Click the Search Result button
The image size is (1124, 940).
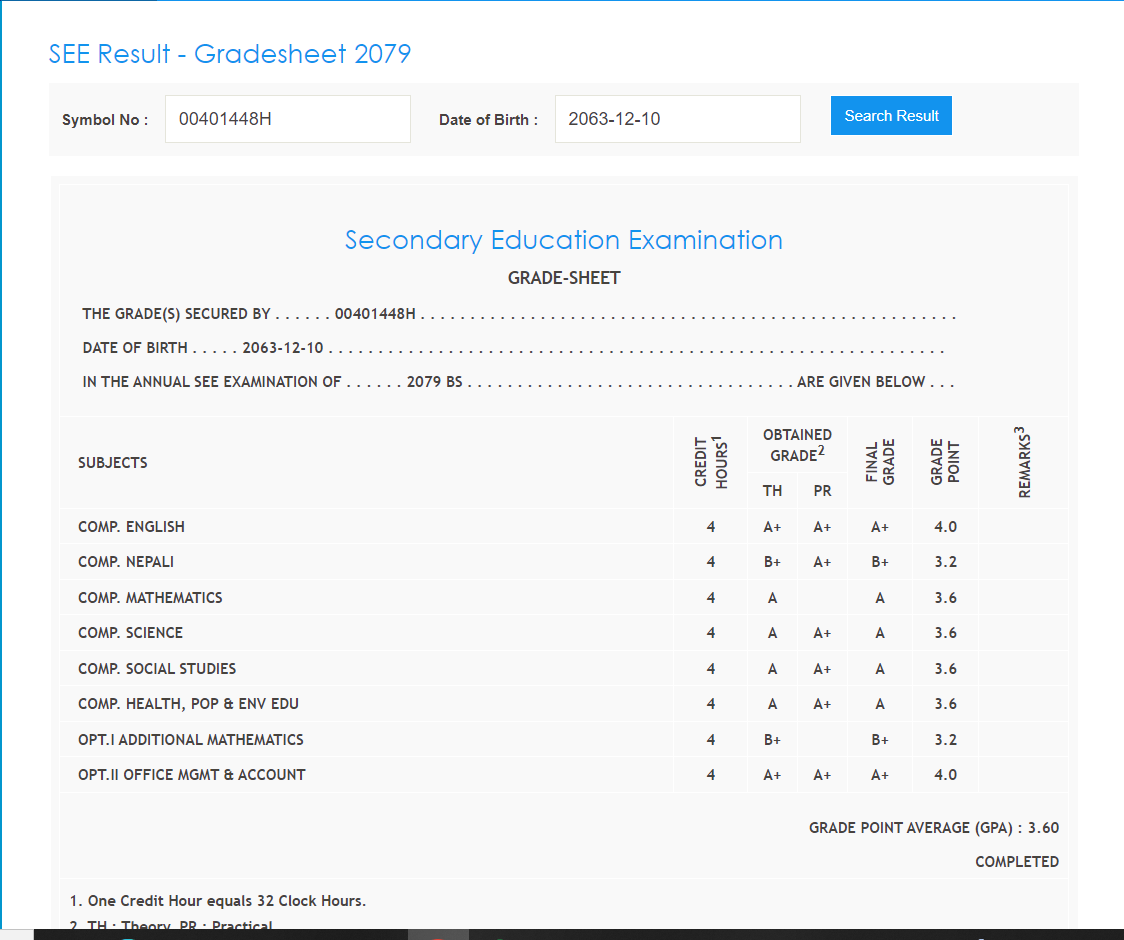pos(891,116)
